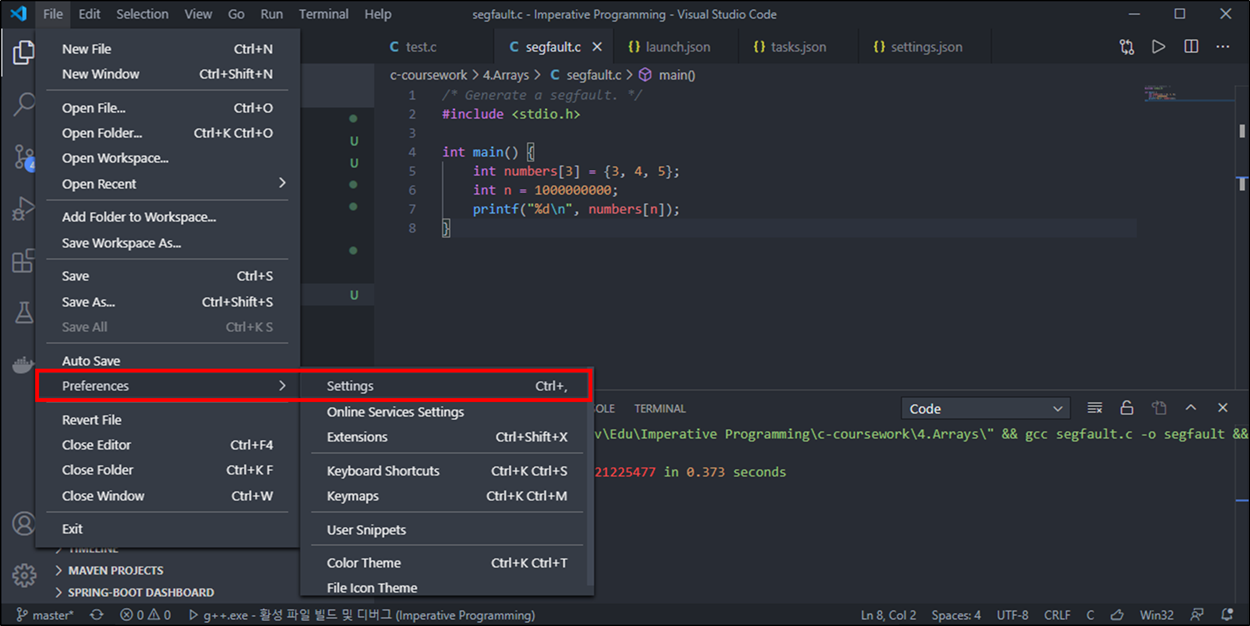Click New File in File menu
Viewport: 1250px width, 626px height.
click(167, 49)
